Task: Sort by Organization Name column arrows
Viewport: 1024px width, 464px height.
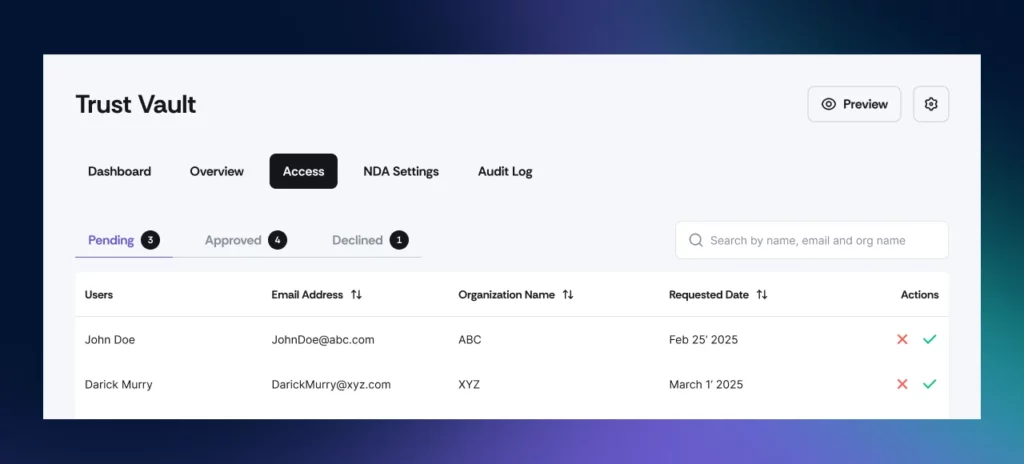Action: coord(568,295)
